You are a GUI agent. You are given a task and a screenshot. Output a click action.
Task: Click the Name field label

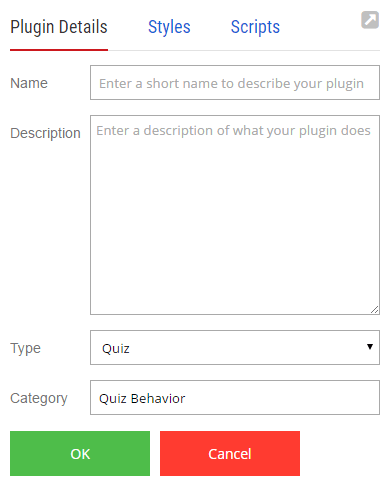pos(29,83)
